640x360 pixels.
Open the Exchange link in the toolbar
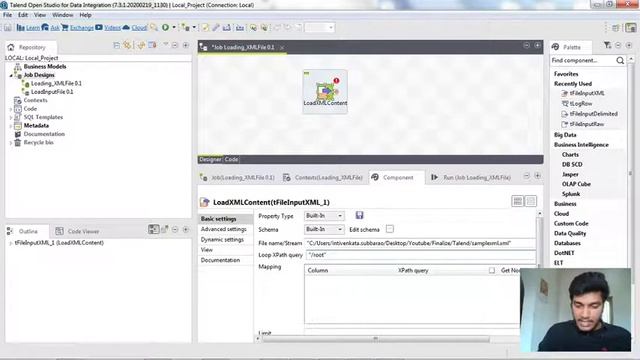(78, 28)
